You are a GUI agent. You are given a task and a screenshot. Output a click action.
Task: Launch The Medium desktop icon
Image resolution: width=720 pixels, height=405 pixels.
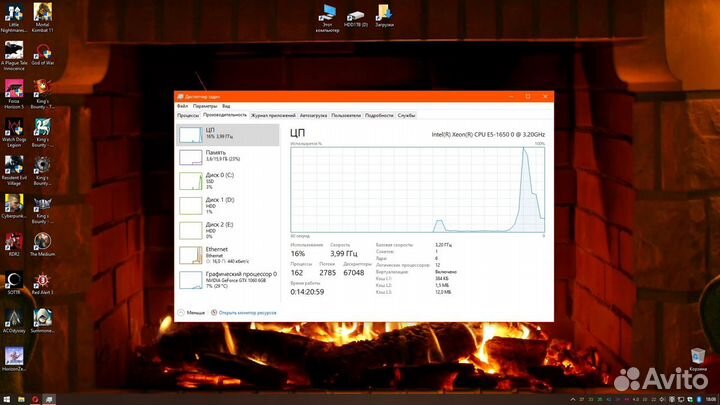click(42, 244)
